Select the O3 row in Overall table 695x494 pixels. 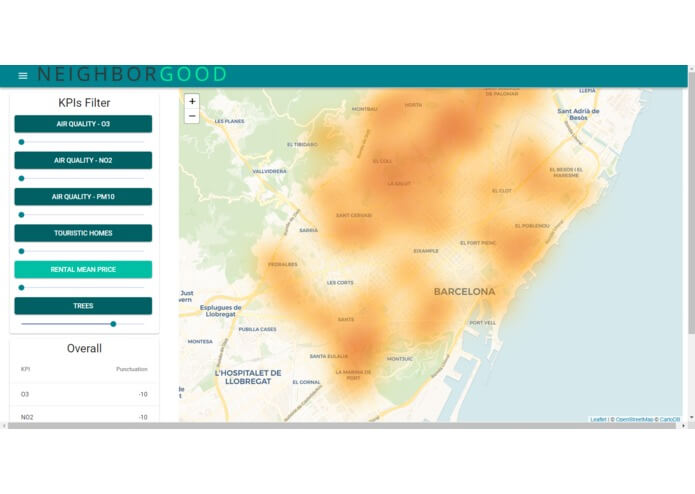84,394
